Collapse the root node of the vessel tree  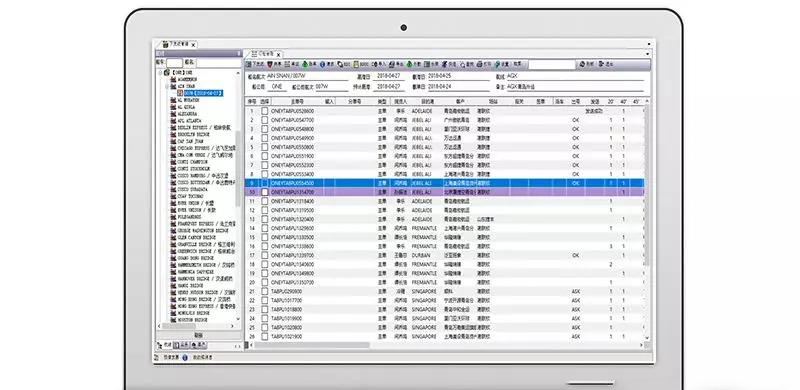coord(160,73)
